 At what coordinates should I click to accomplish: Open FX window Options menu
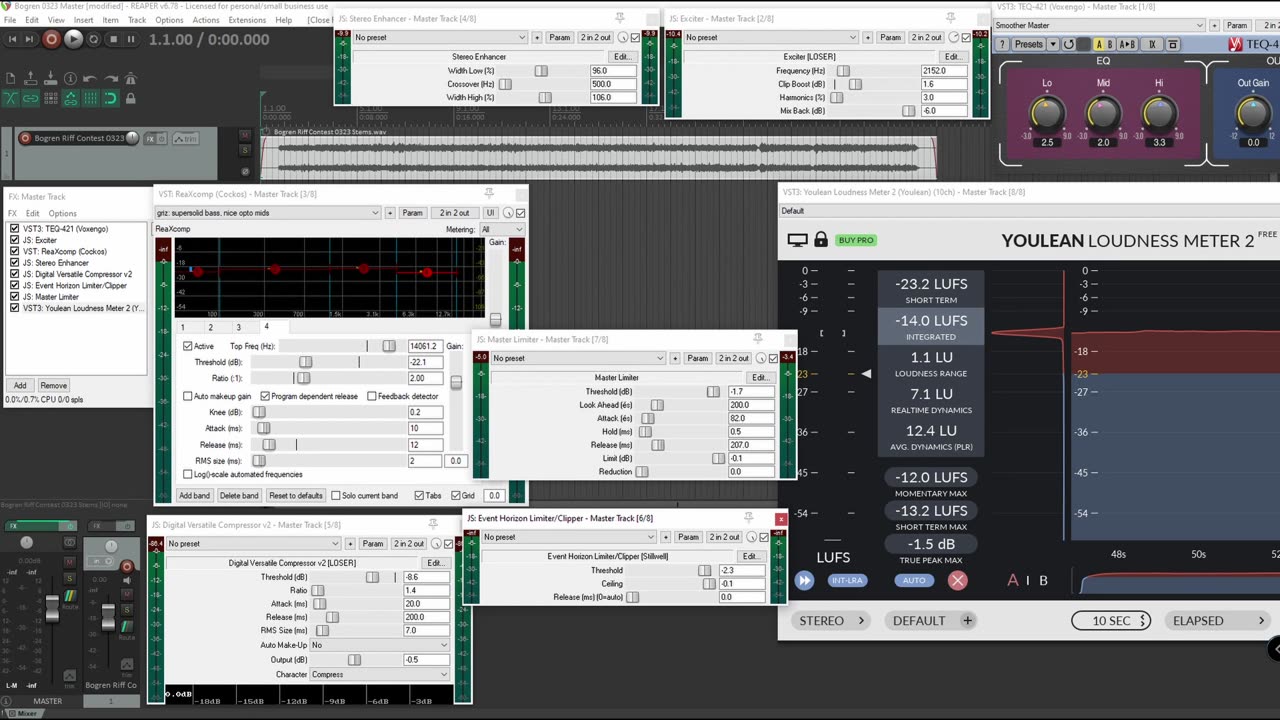point(62,213)
